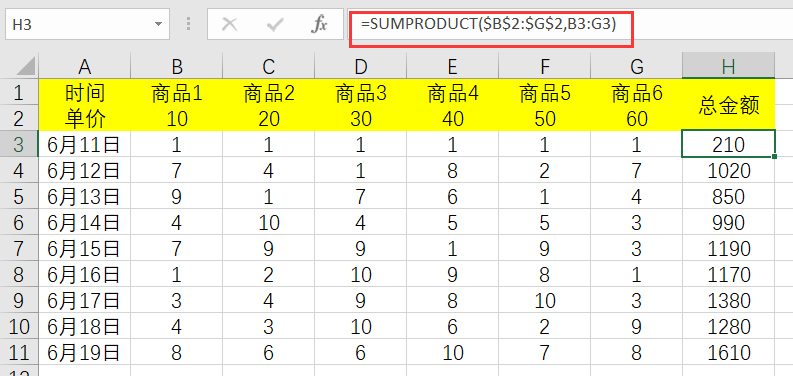Click the total cell 1610
This screenshot has height=376, width=793.
tap(728, 353)
